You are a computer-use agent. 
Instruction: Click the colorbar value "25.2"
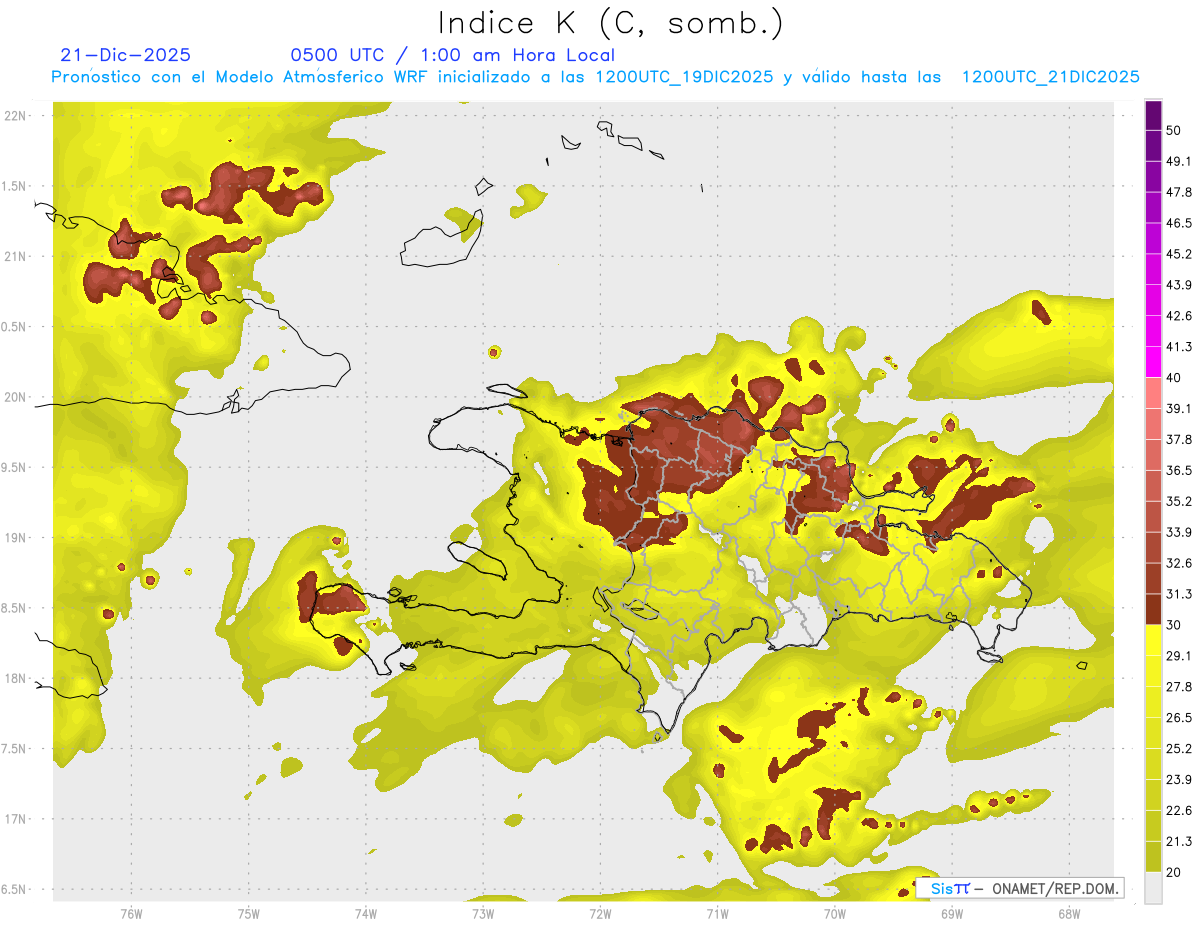pos(1179,748)
